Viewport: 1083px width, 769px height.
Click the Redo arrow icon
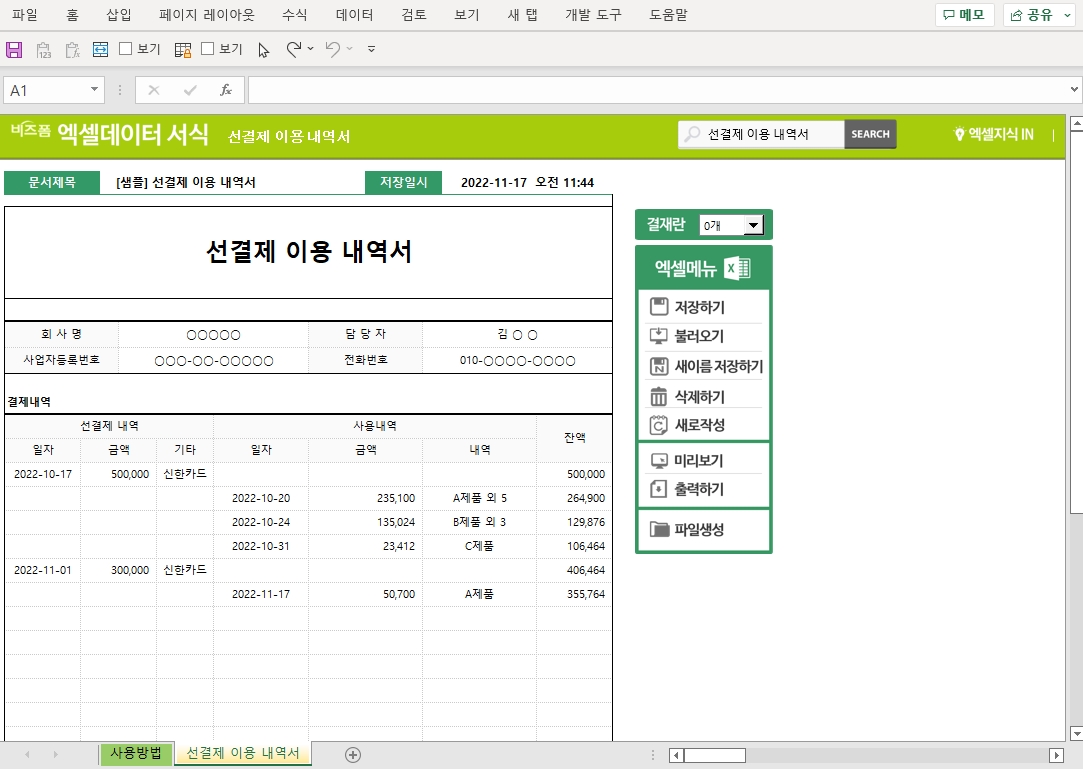point(294,49)
